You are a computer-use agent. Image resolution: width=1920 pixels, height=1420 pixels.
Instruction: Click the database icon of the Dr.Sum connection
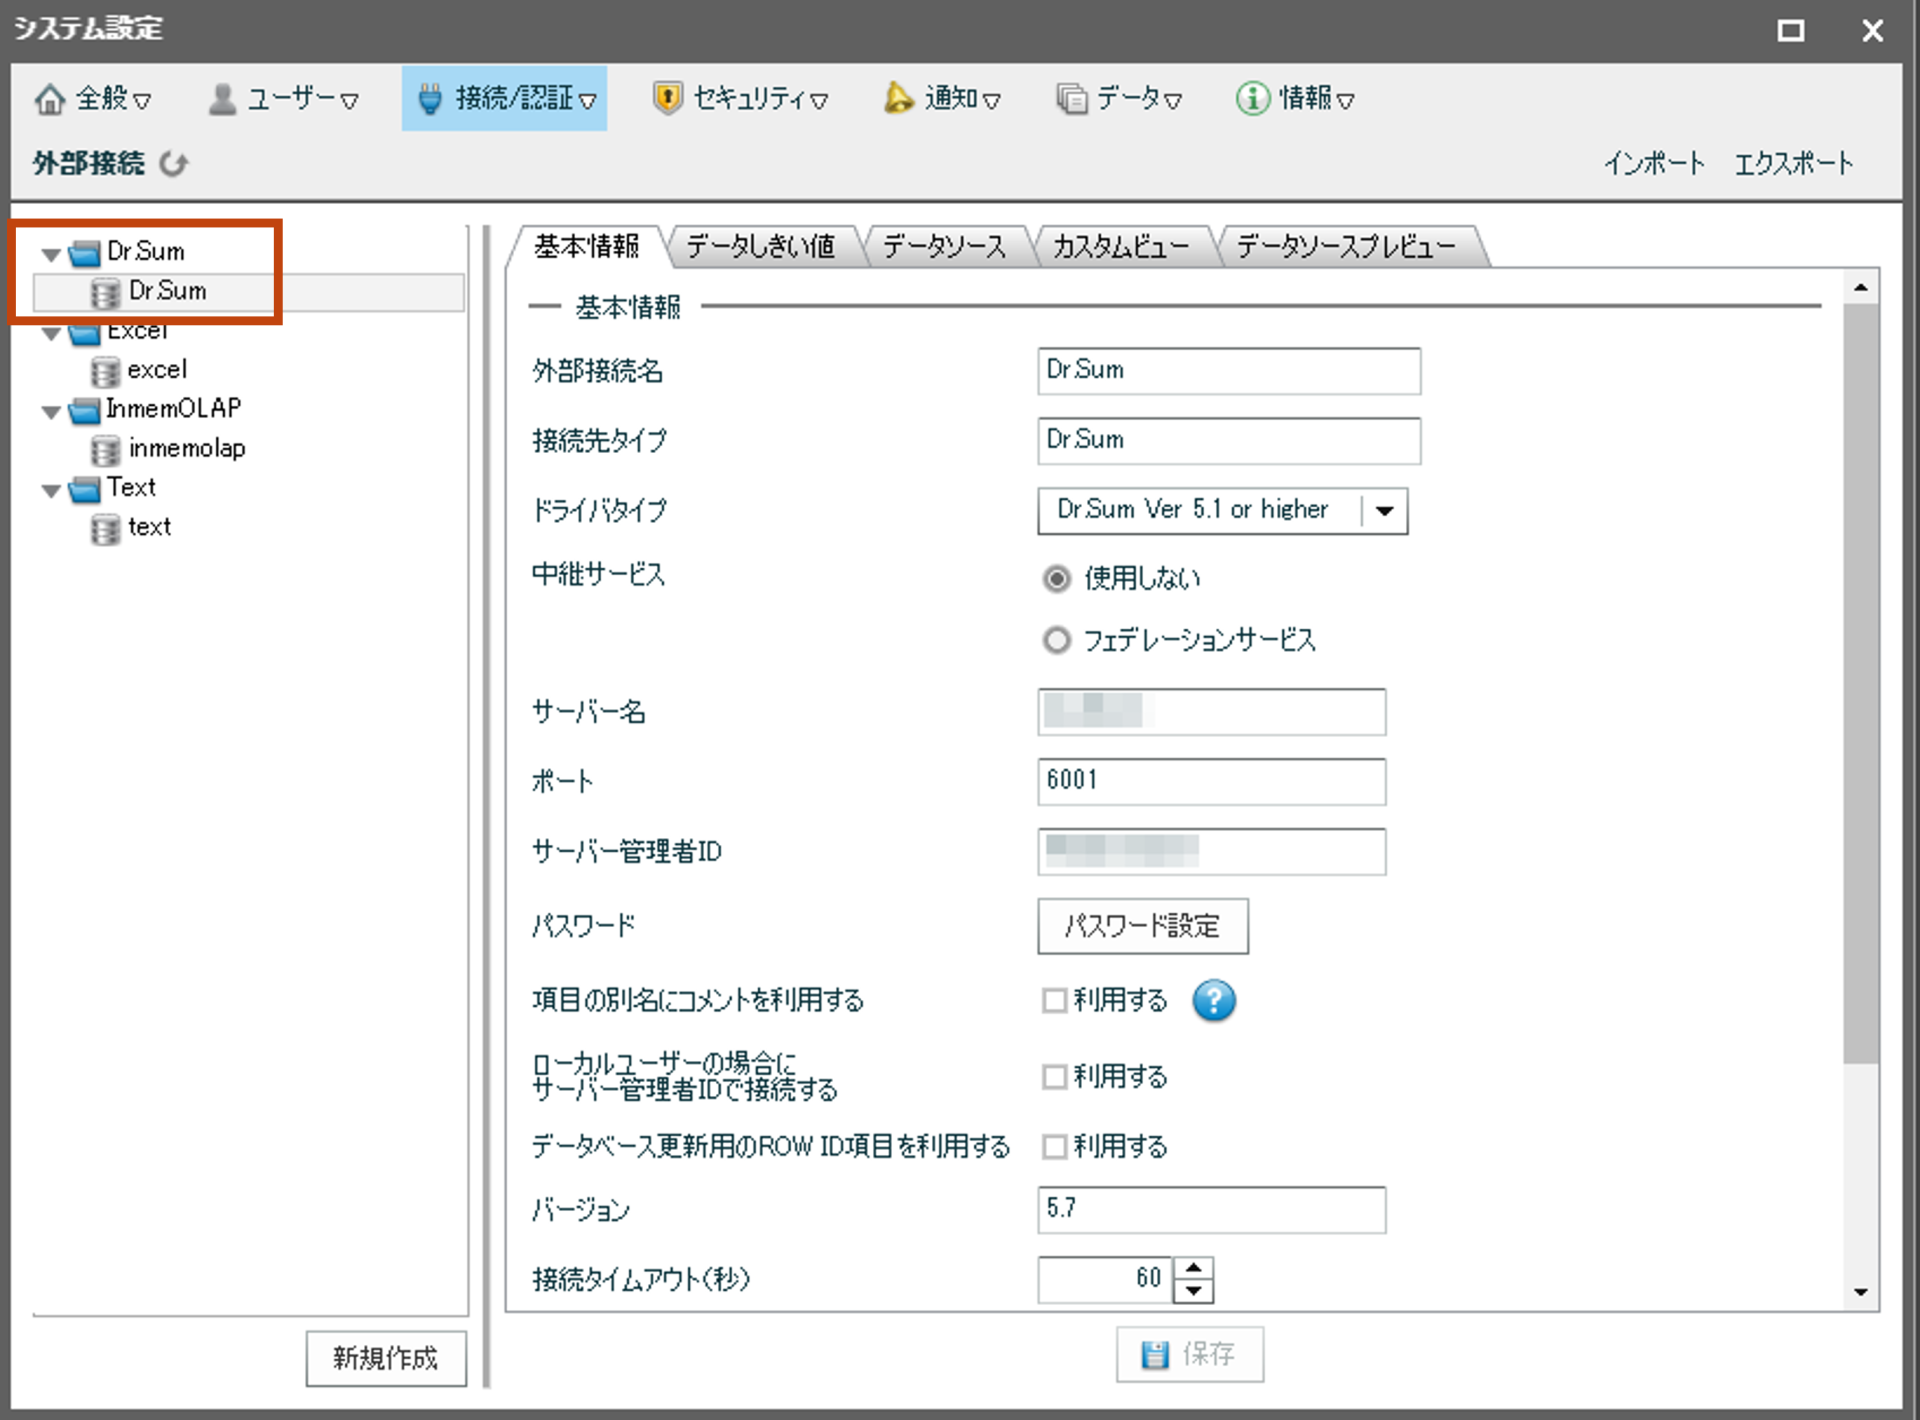(105, 292)
